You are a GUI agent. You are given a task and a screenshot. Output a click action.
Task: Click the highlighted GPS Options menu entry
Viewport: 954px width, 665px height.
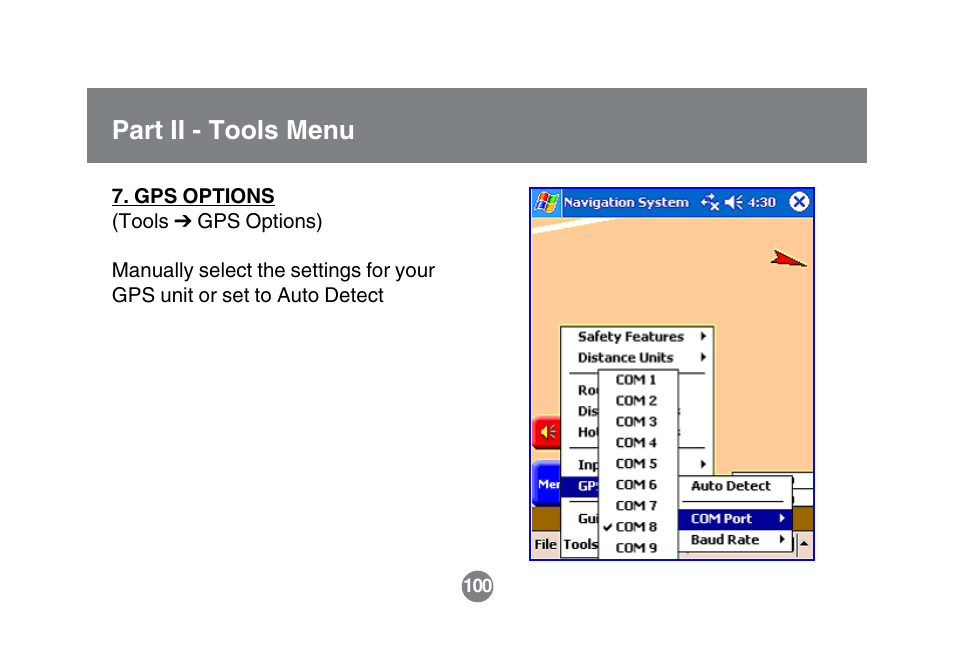point(580,486)
